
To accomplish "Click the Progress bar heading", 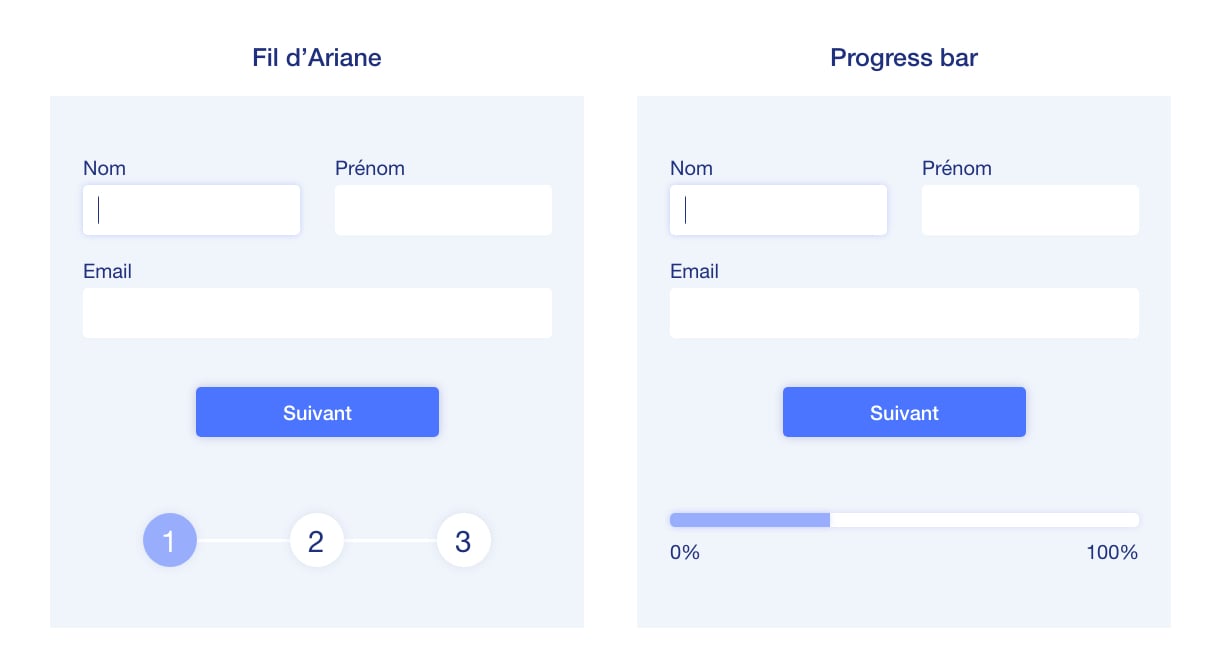I will coord(904,58).
